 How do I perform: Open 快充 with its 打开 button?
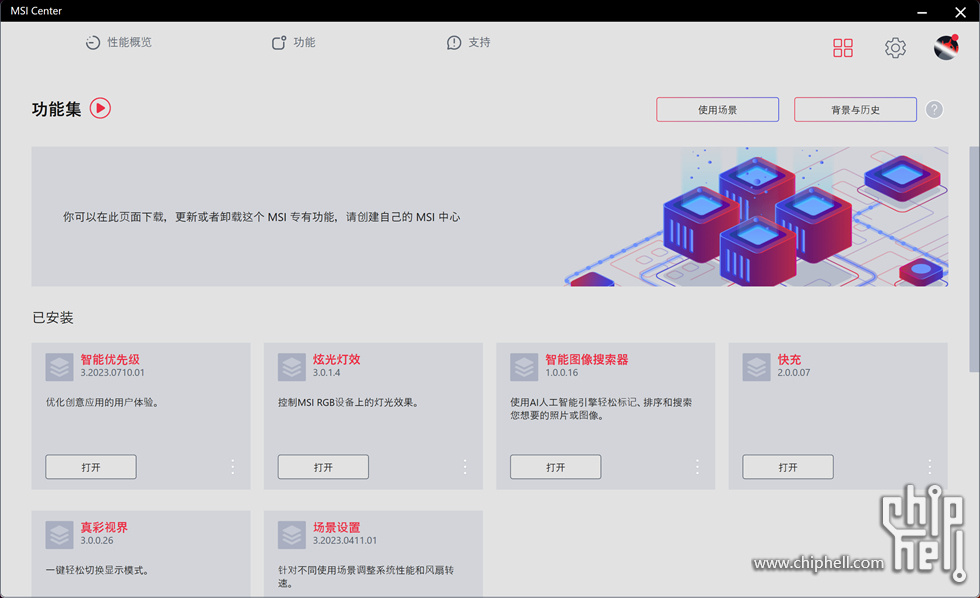click(788, 467)
